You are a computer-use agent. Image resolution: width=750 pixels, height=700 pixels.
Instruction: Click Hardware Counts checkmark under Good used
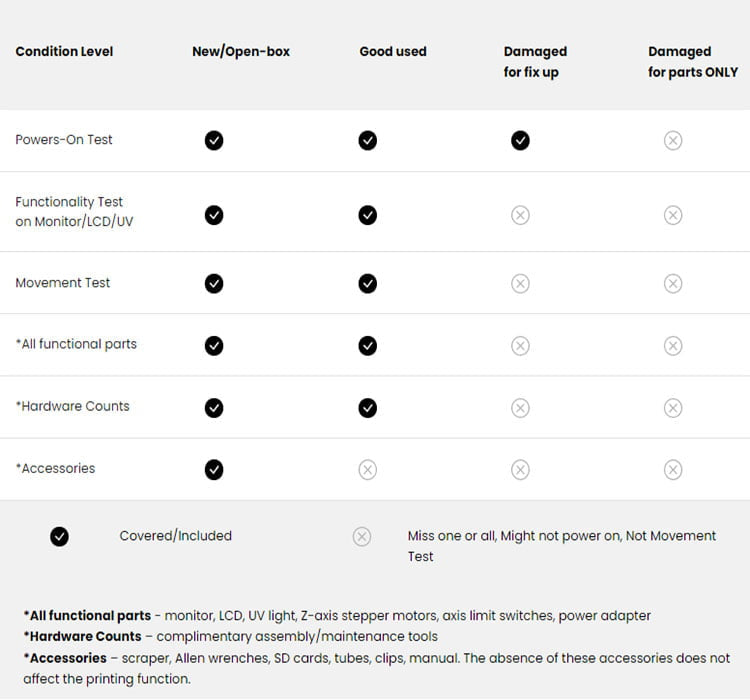click(x=368, y=408)
